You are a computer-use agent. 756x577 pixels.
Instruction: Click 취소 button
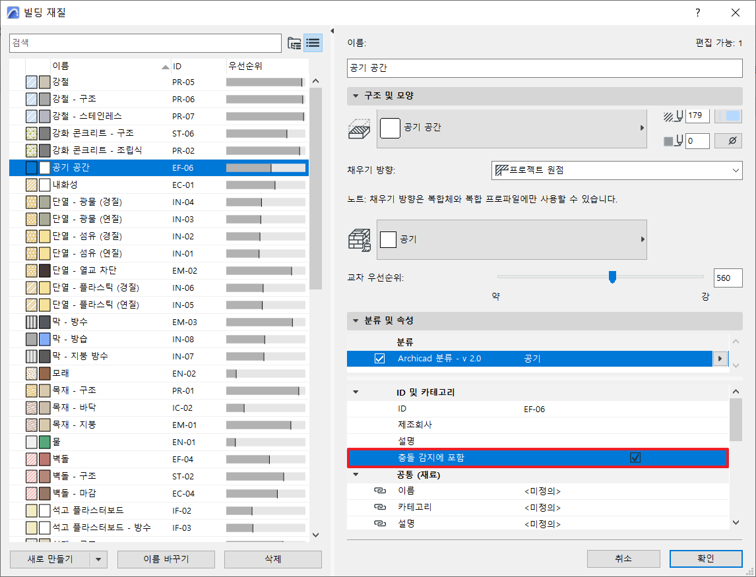tap(623, 559)
